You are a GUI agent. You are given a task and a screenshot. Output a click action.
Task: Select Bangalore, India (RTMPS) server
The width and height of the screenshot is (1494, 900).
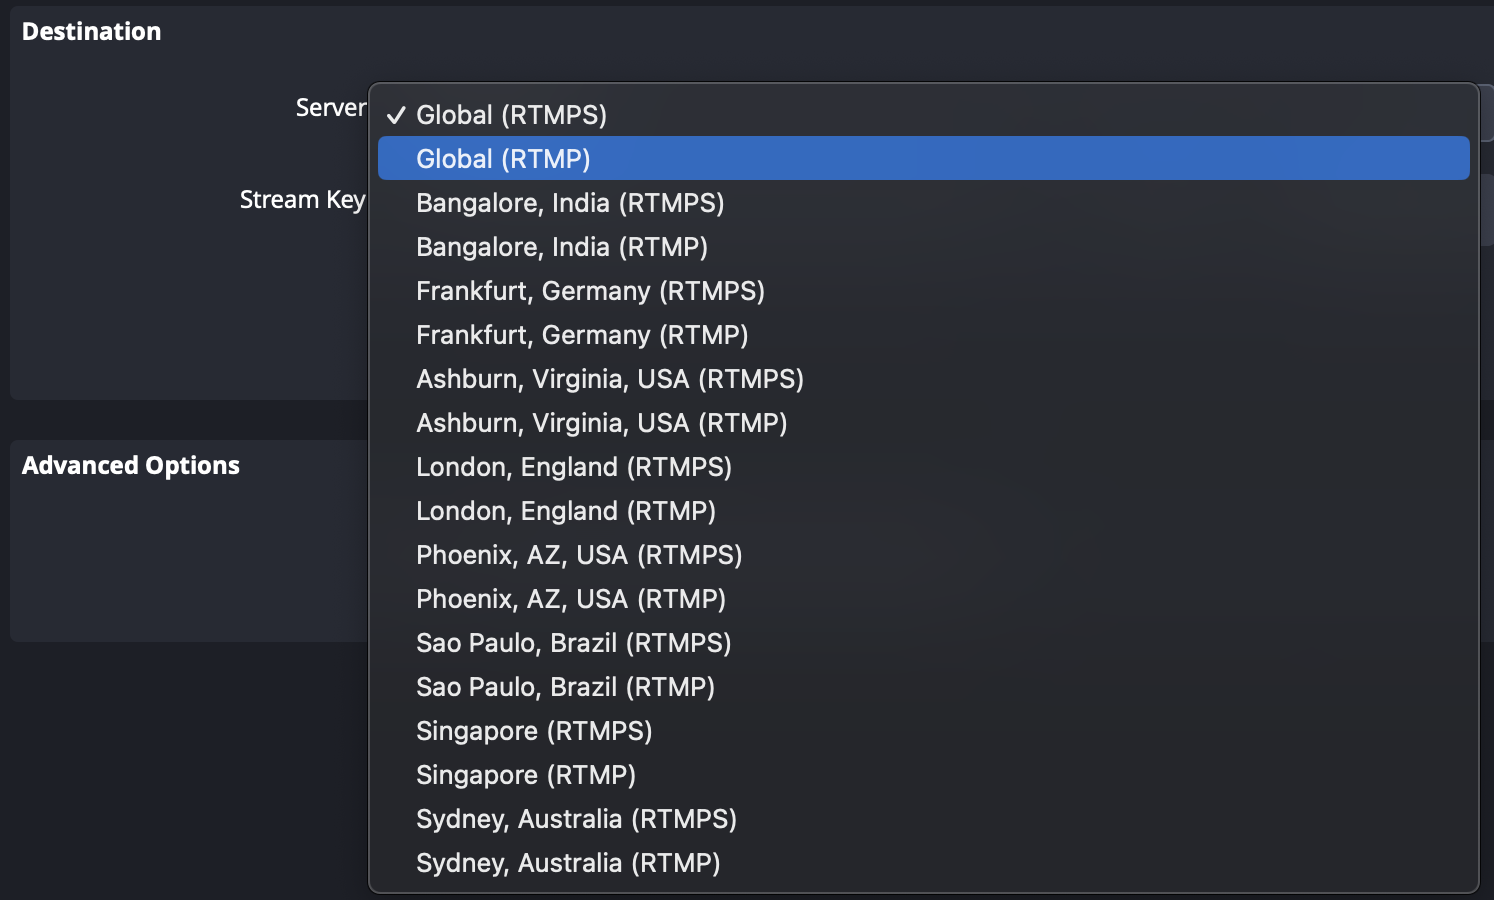(570, 203)
